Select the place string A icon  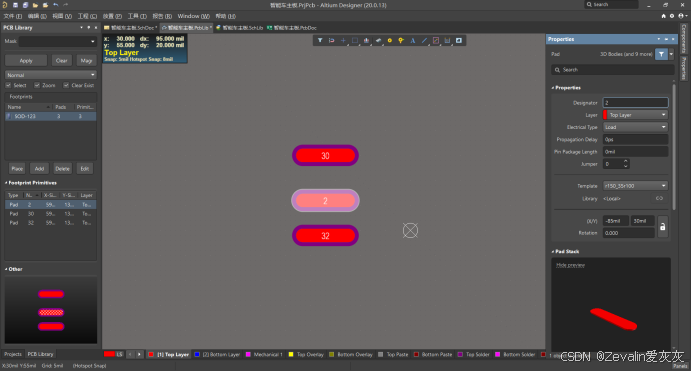[x=413, y=40]
